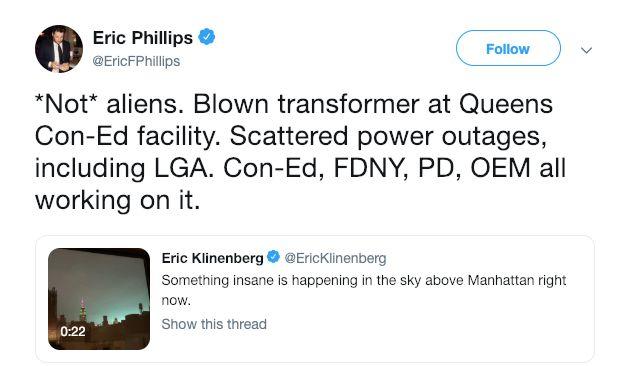Click the word now. in quoted tweet
Image resolution: width=622 pixels, height=366 pixels.
point(176,300)
